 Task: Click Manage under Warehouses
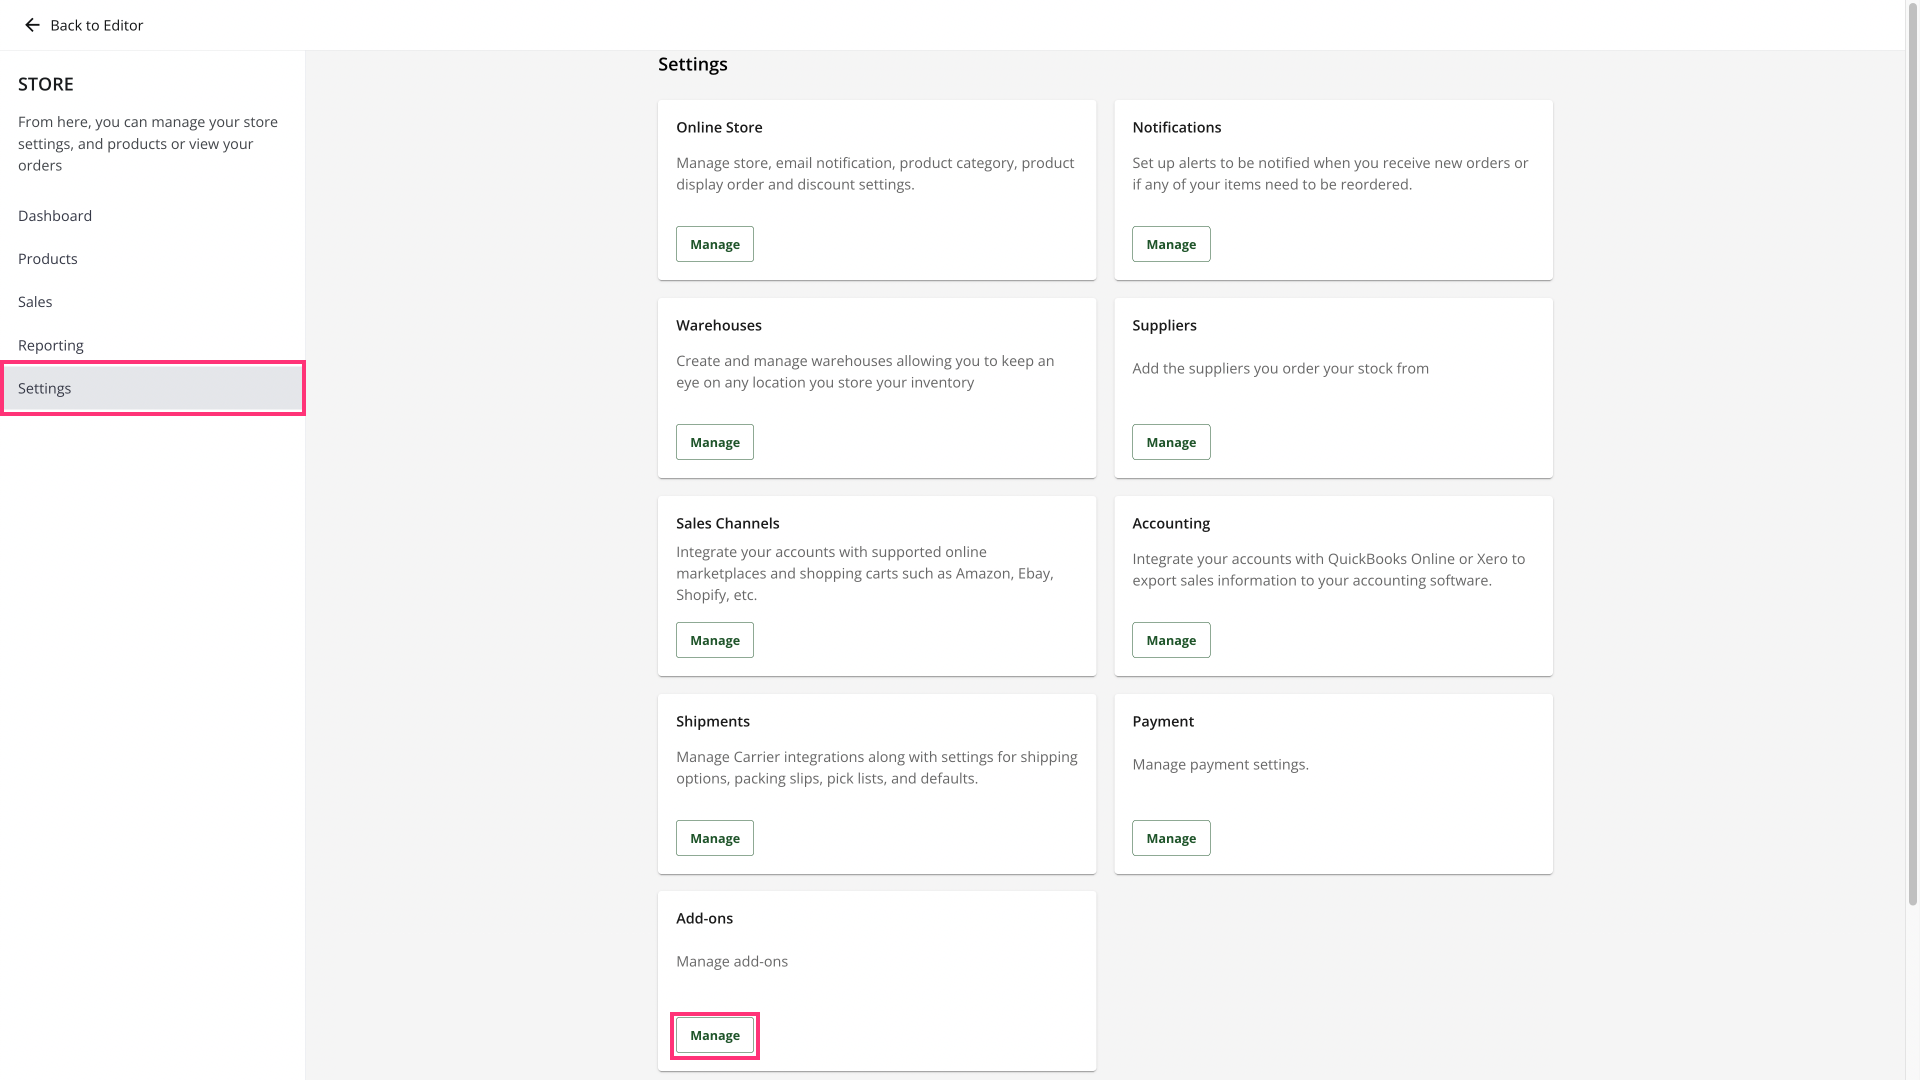tap(714, 442)
